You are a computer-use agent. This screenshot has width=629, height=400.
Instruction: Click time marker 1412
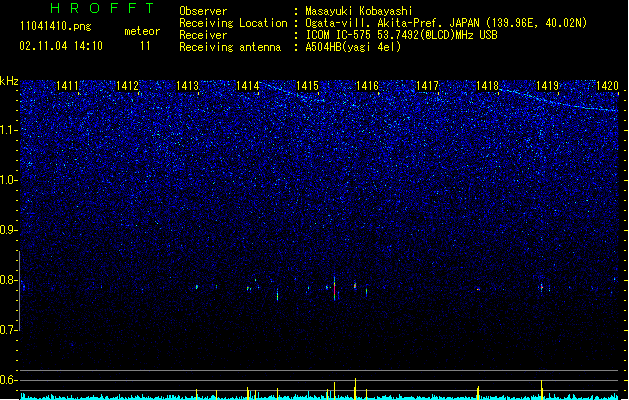click(x=127, y=86)
